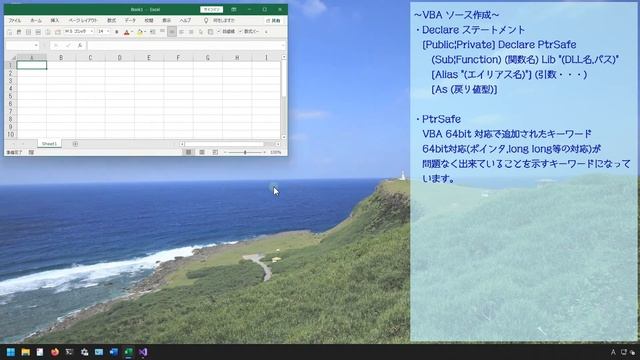Select column D header
This screenshot has height=360, width=640.
tap(120, 58)
